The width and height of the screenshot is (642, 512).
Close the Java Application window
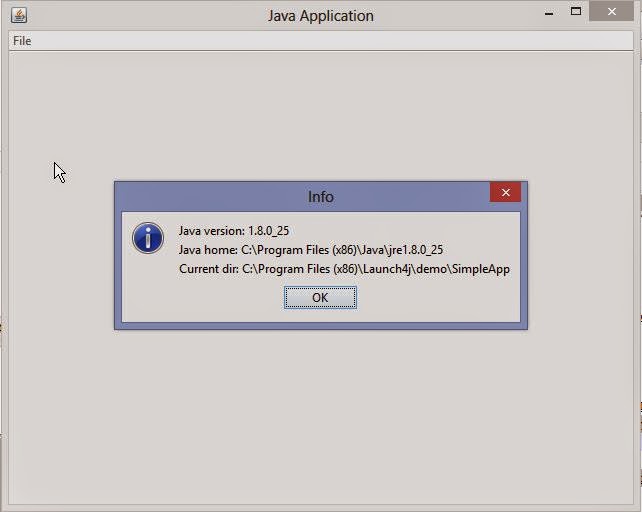pos(612,11)
